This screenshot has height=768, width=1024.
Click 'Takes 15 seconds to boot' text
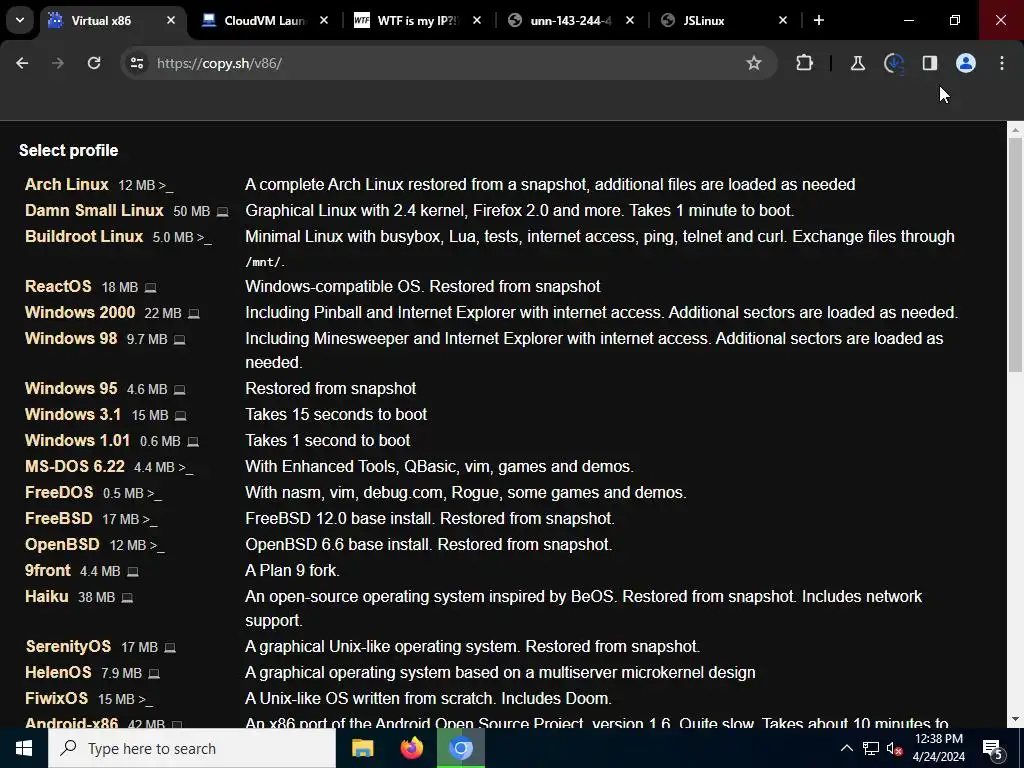tap(336, 414)
